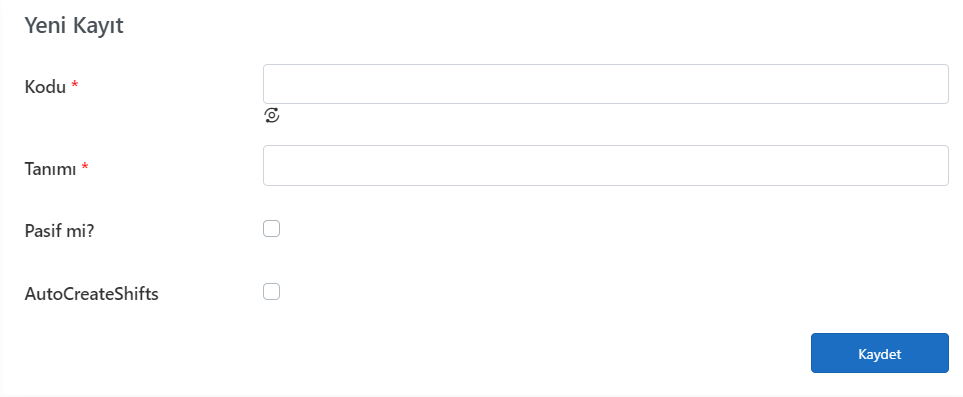
Task: Click the Yeni Kayıt form heading
Action: pyautogui.click(x=74, y=26)
